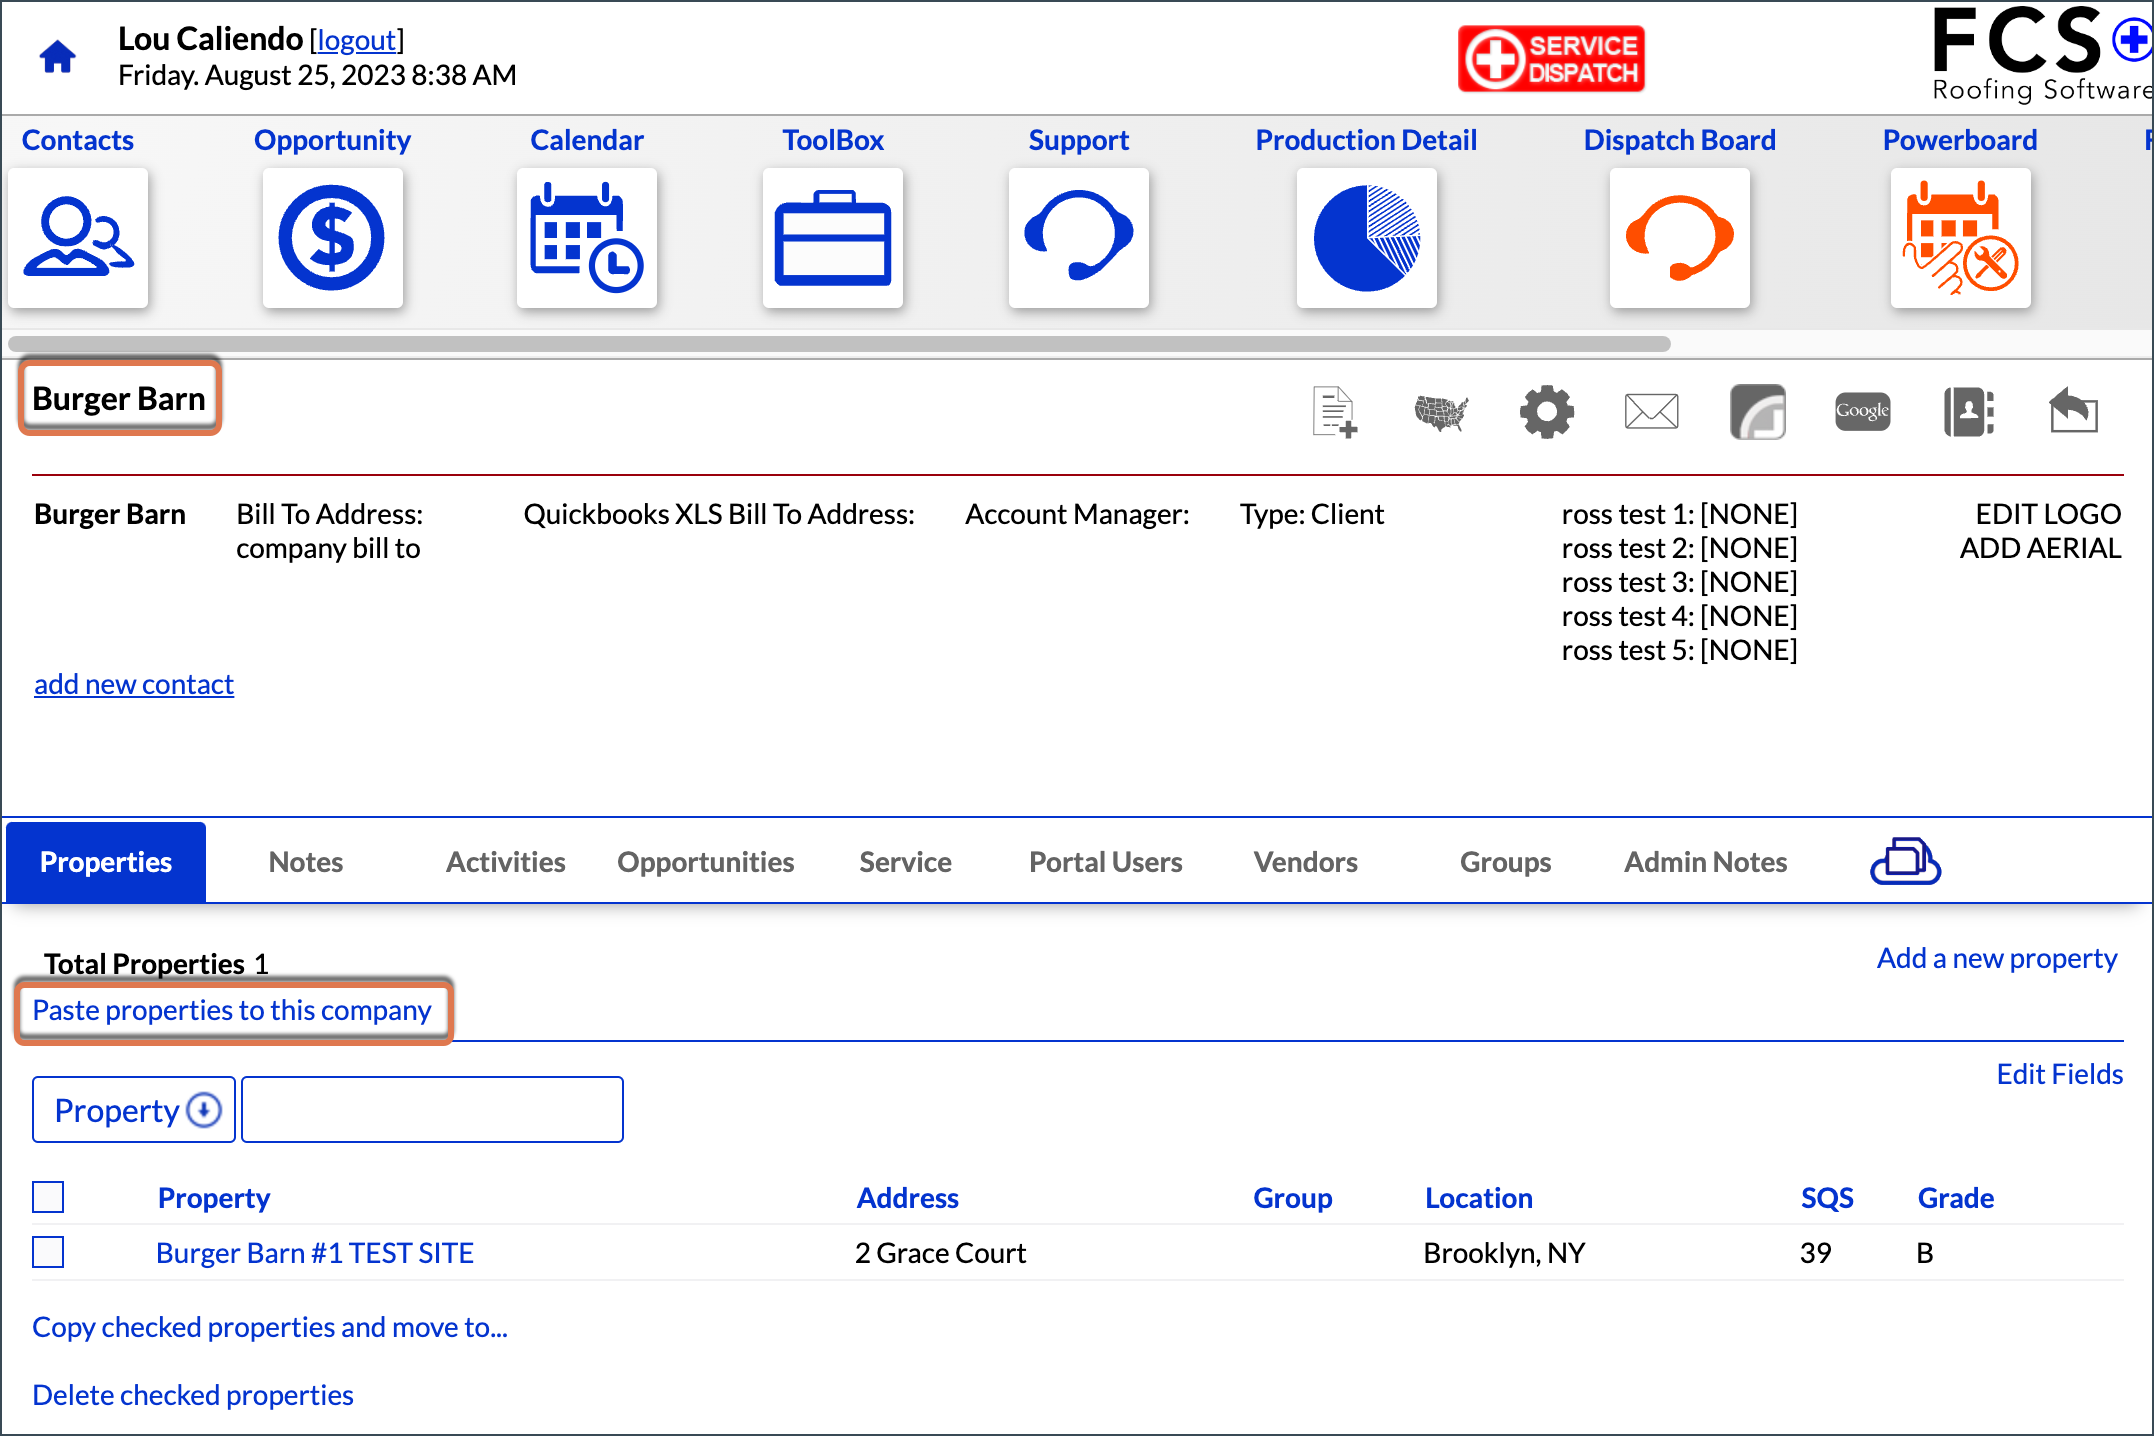Click the FCS Roofing Software logo

click(x=2041, y=53)
